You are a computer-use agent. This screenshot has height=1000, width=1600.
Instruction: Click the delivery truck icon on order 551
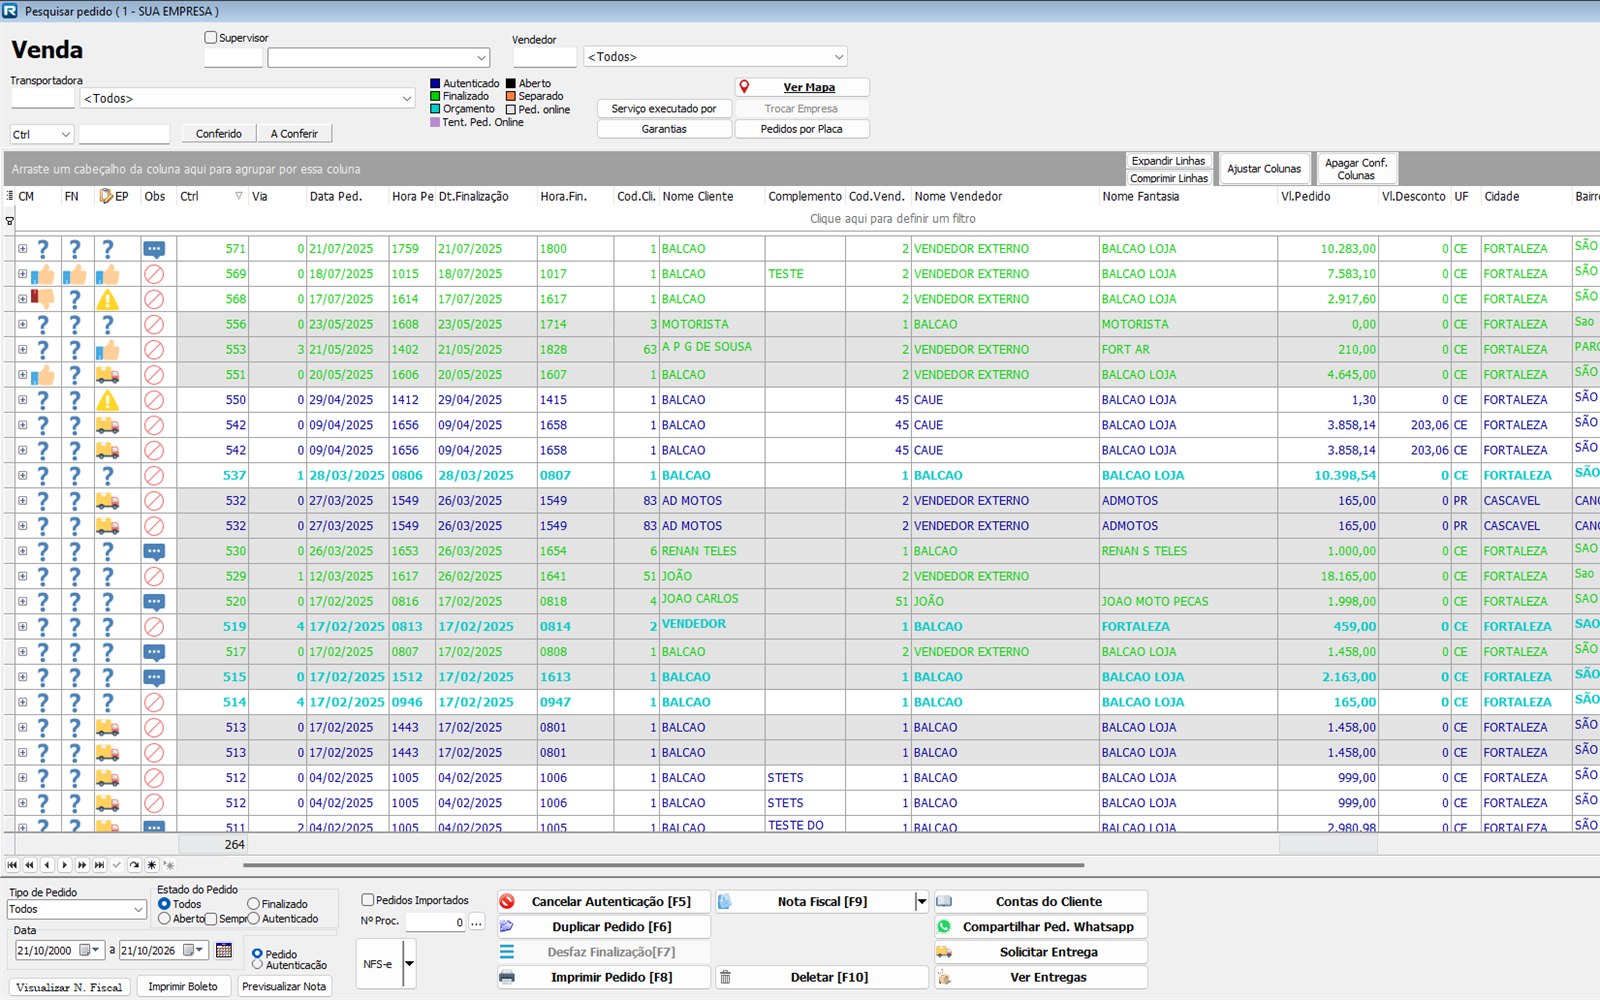[x=107, y=375]
